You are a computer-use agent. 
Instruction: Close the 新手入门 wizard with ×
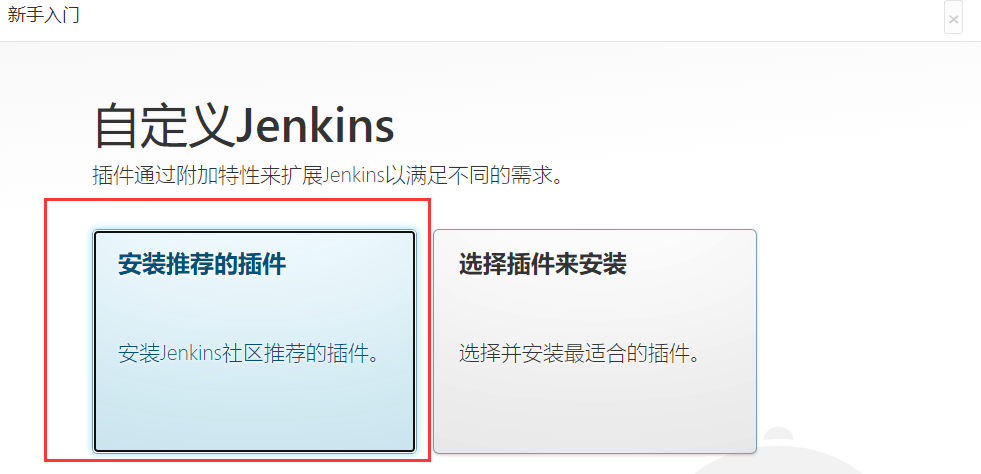pos(953,19)
